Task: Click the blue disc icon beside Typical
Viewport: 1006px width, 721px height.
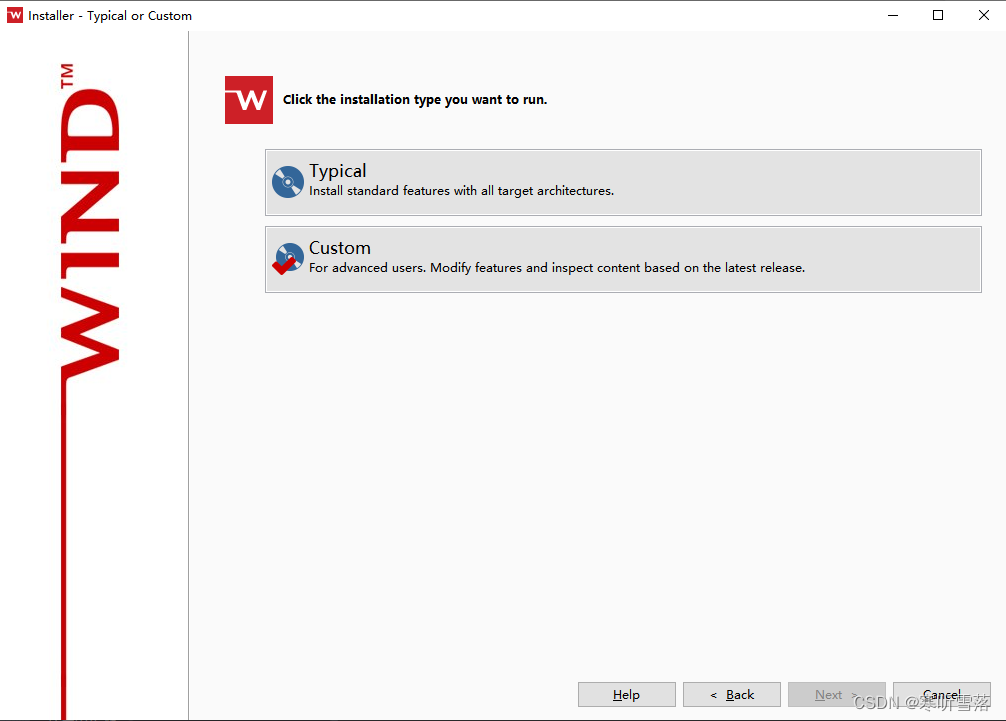Action: click(x=287, y=180)
